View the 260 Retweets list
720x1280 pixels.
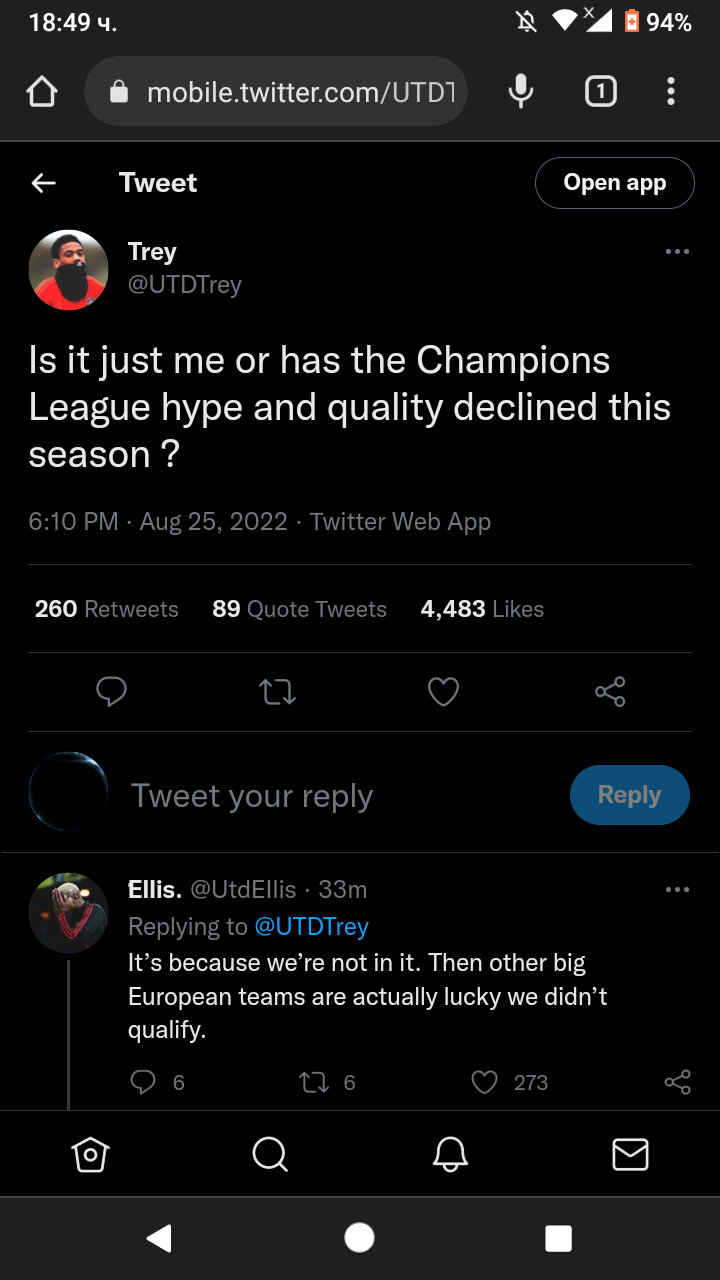pos(106,609)
